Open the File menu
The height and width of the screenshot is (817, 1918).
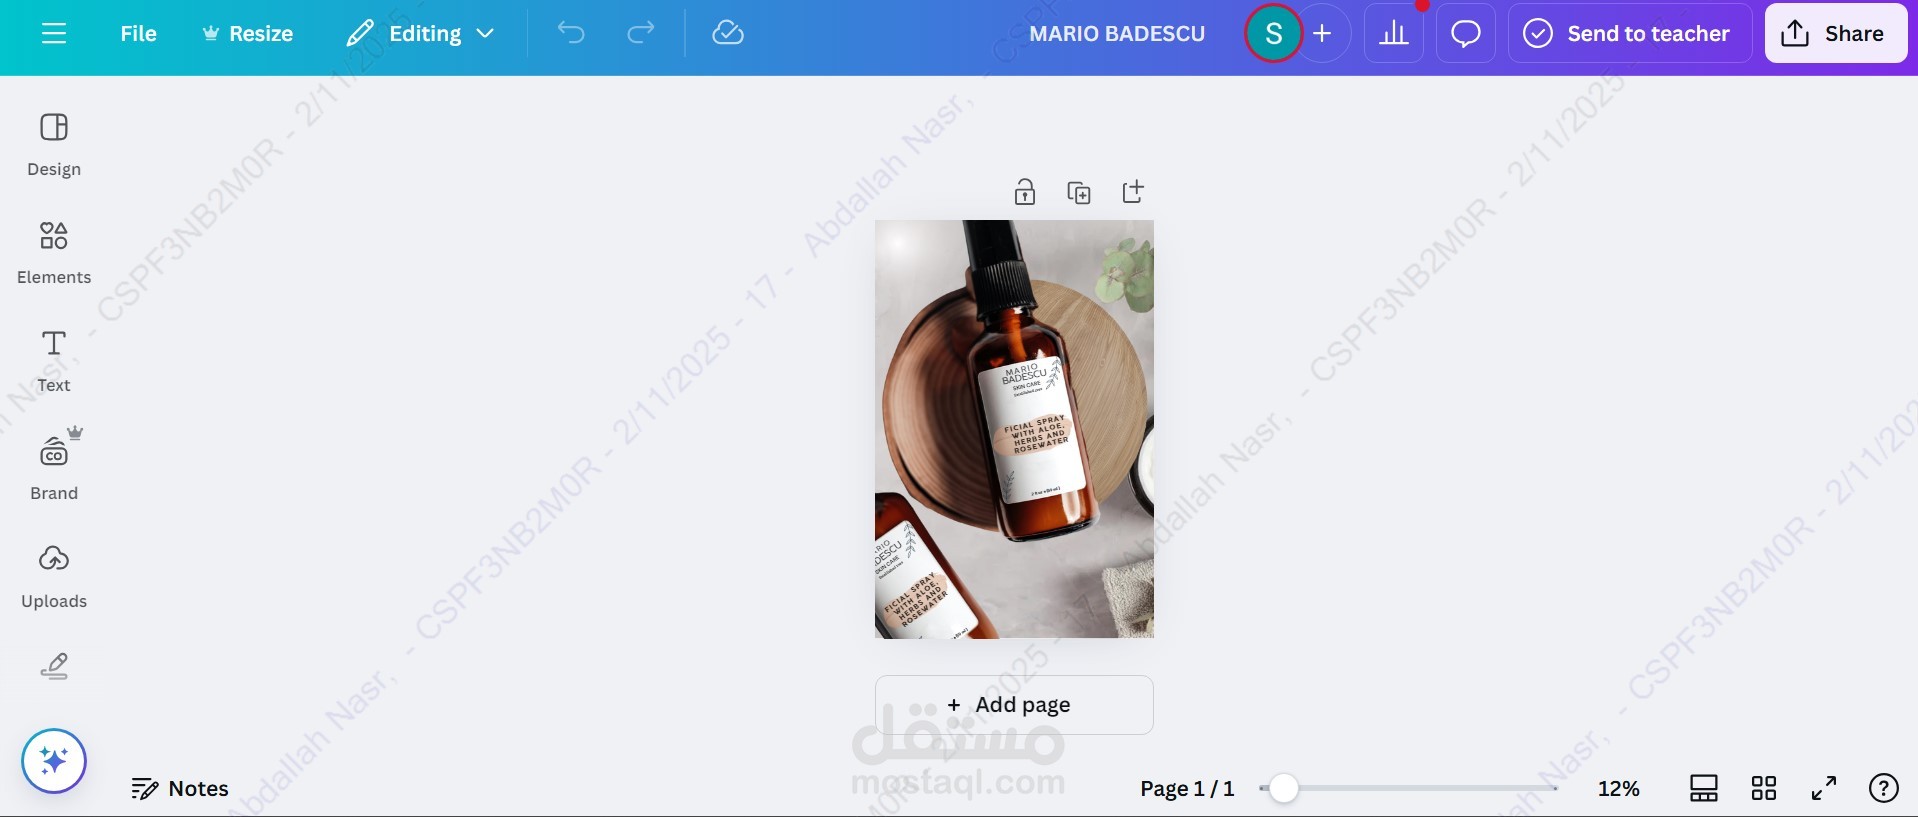(138, 34)
